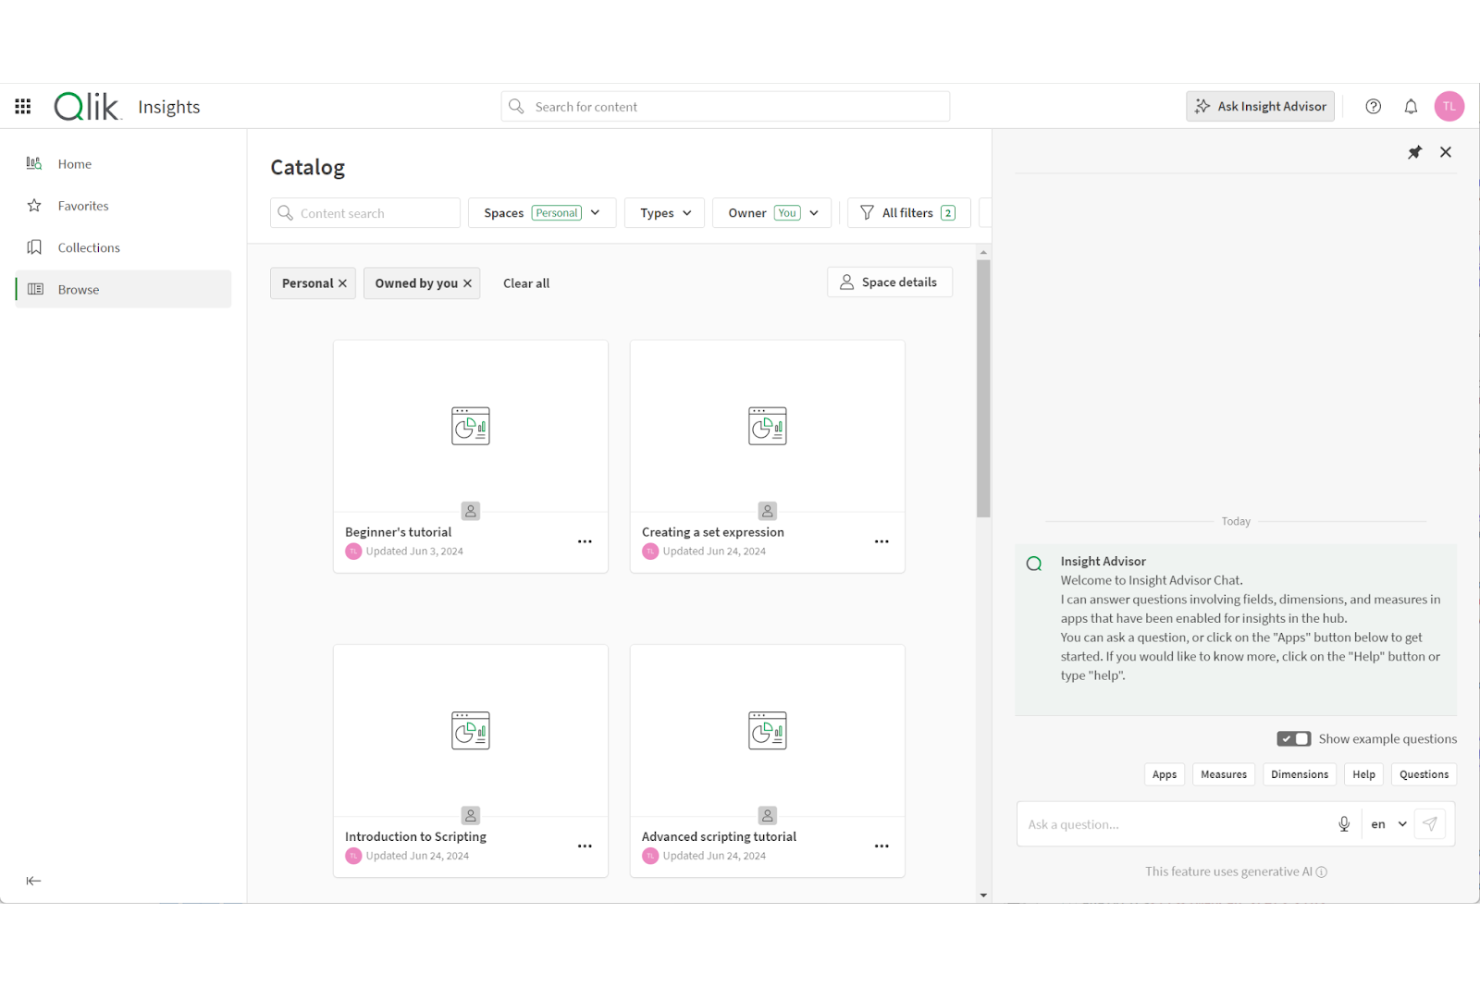Open the Beginner's tutorial app thumbnail
1480x987 pixels.
470,424
